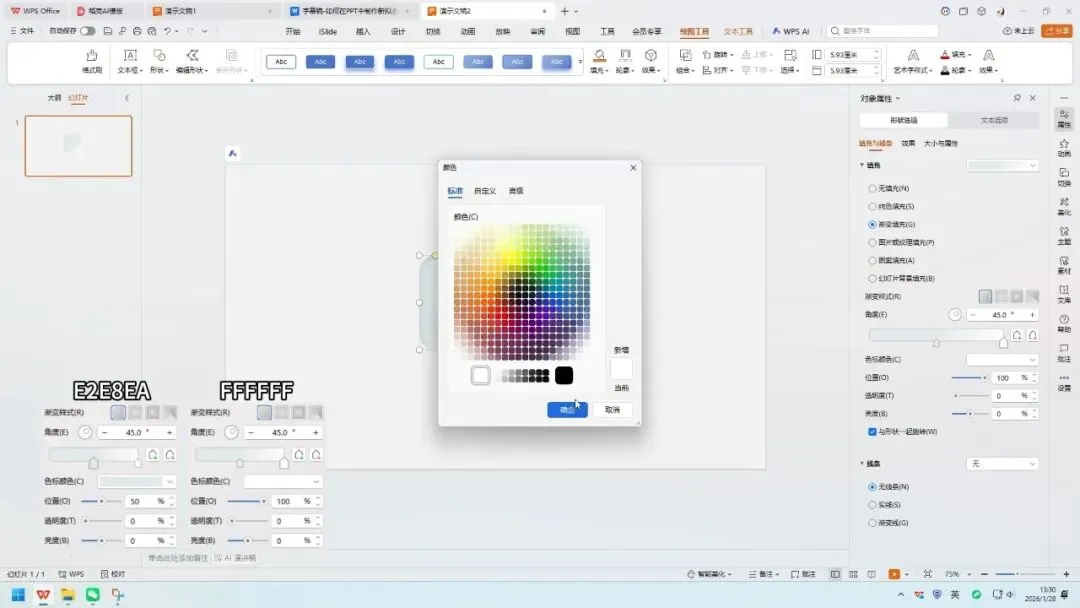
Task: Select Gradient fill (渐变填充) radio button
Action: (872, 224)
